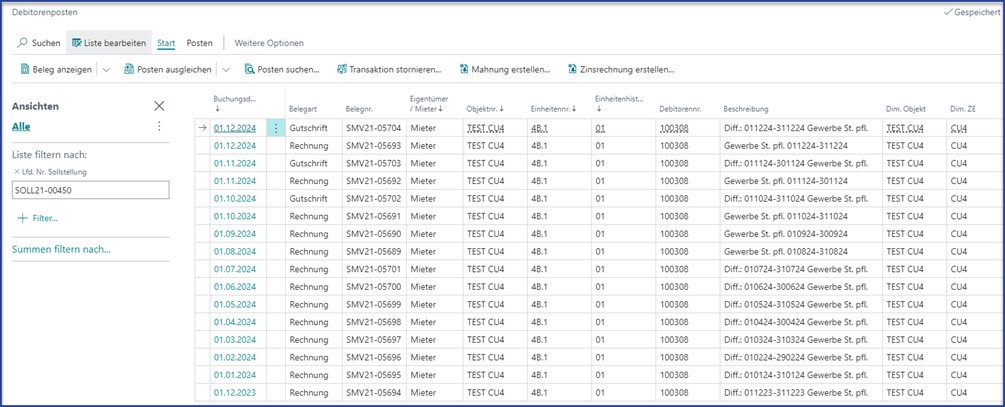
Task: Open Weitere Optionen menu
Action: pos(269,43)
